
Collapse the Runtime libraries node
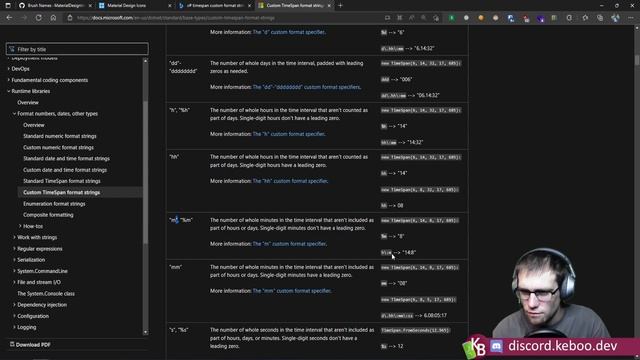tap(9, 91)
